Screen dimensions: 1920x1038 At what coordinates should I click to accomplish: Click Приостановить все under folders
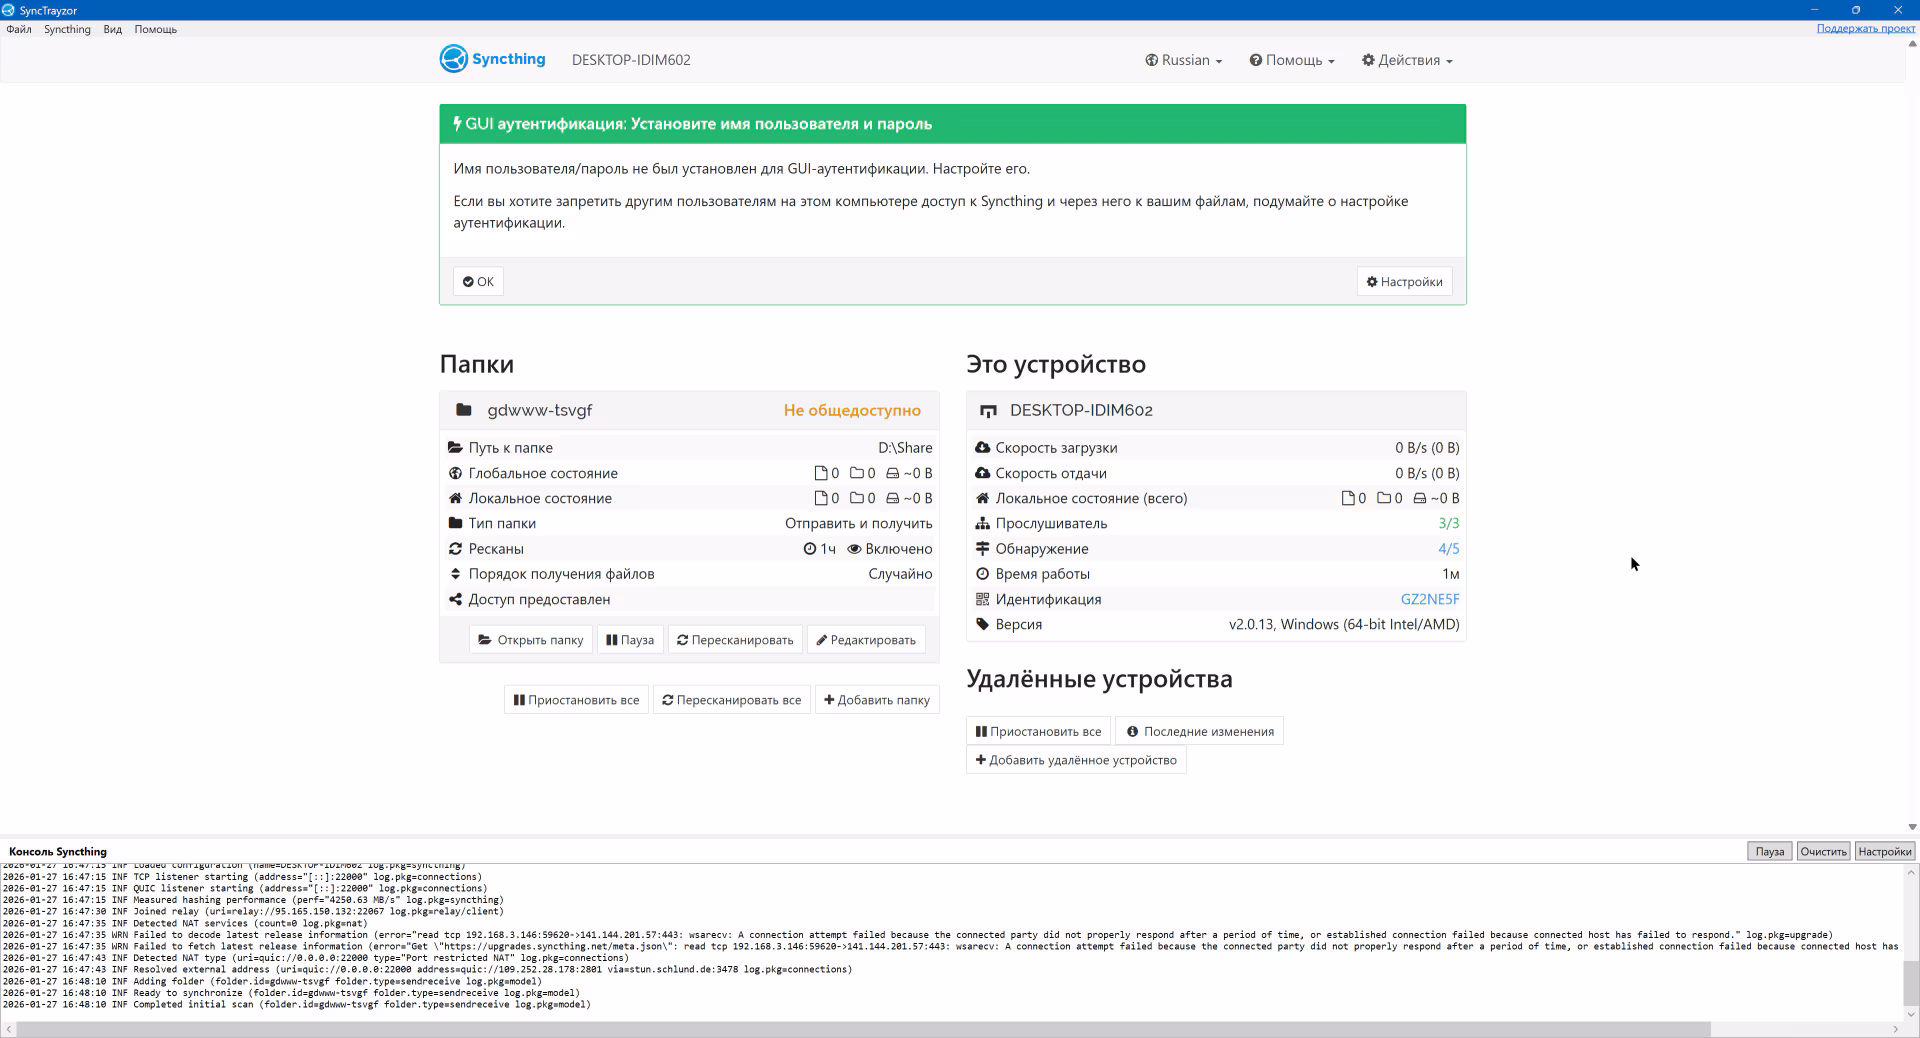(x=576, y=700)
